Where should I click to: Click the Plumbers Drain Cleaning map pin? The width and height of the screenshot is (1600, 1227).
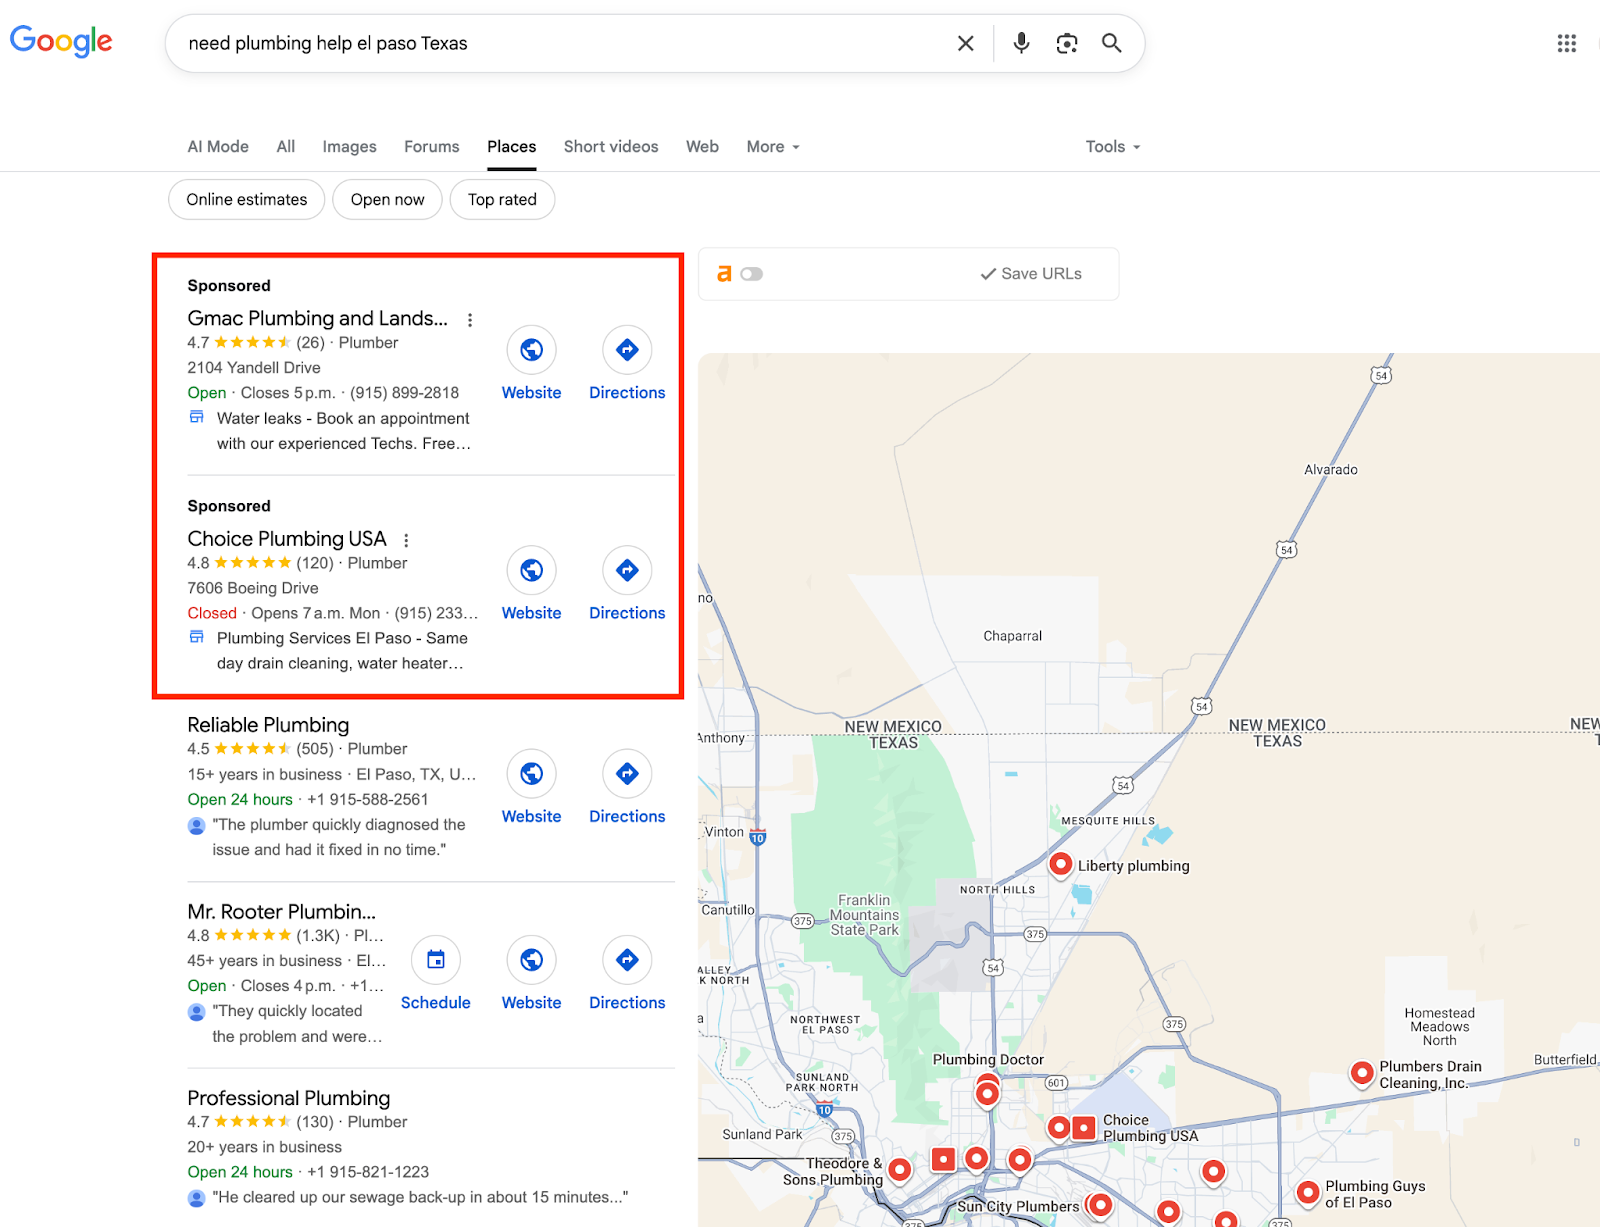(1361, 1073)
